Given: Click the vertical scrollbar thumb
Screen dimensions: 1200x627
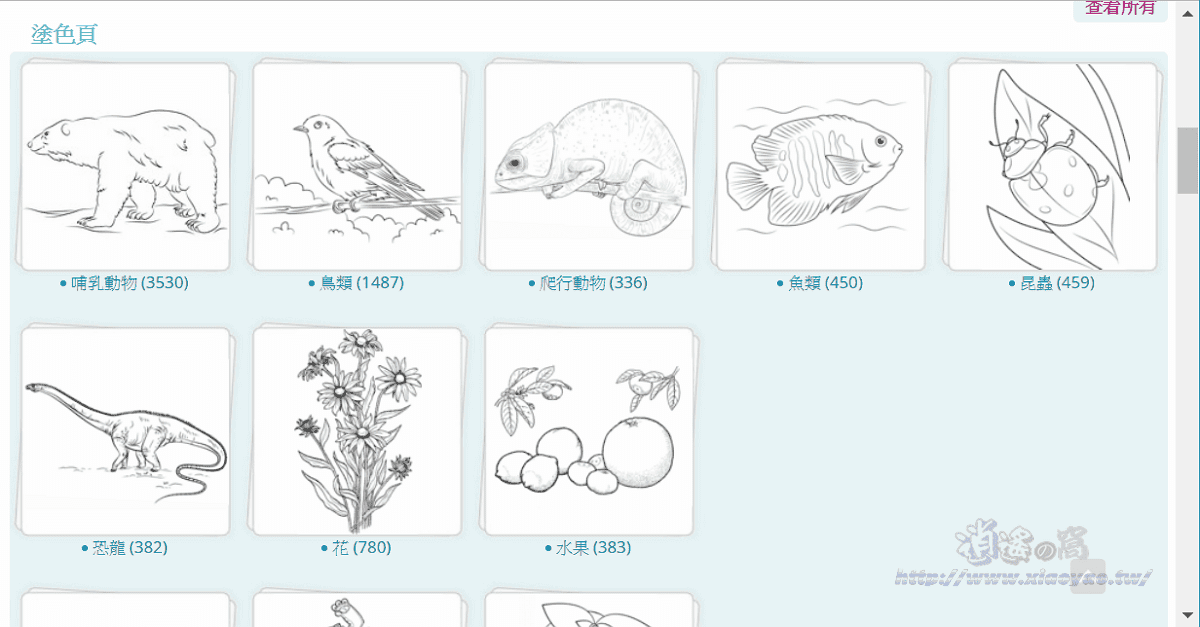Looking at the screenshot, I should 1188,161.
